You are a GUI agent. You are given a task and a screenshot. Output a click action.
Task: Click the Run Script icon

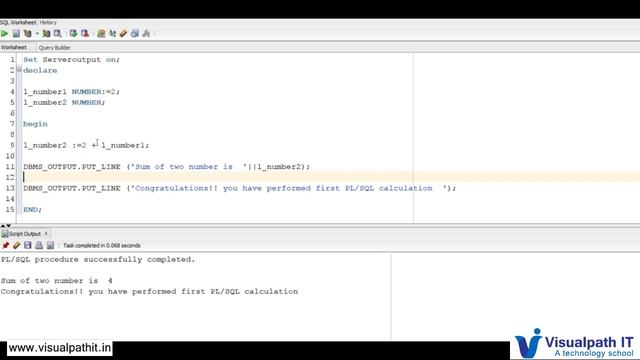pos(16,33)
